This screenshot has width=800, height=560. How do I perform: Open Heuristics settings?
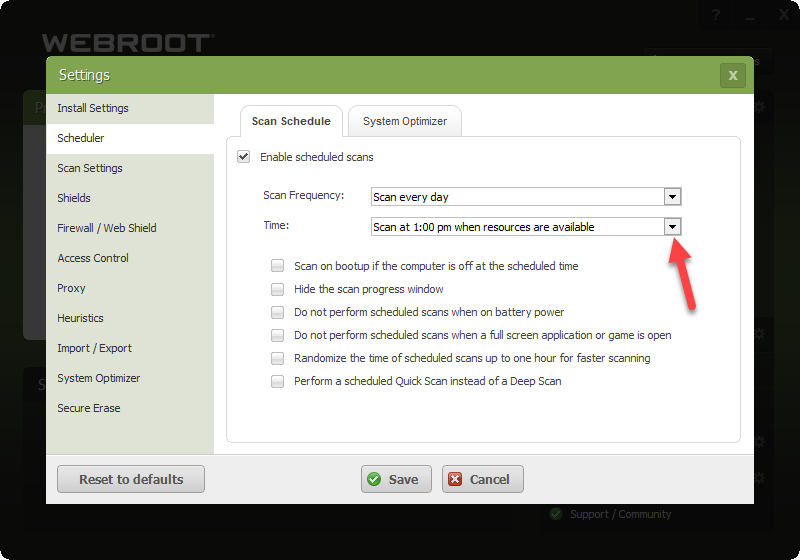tap(130, 318)
